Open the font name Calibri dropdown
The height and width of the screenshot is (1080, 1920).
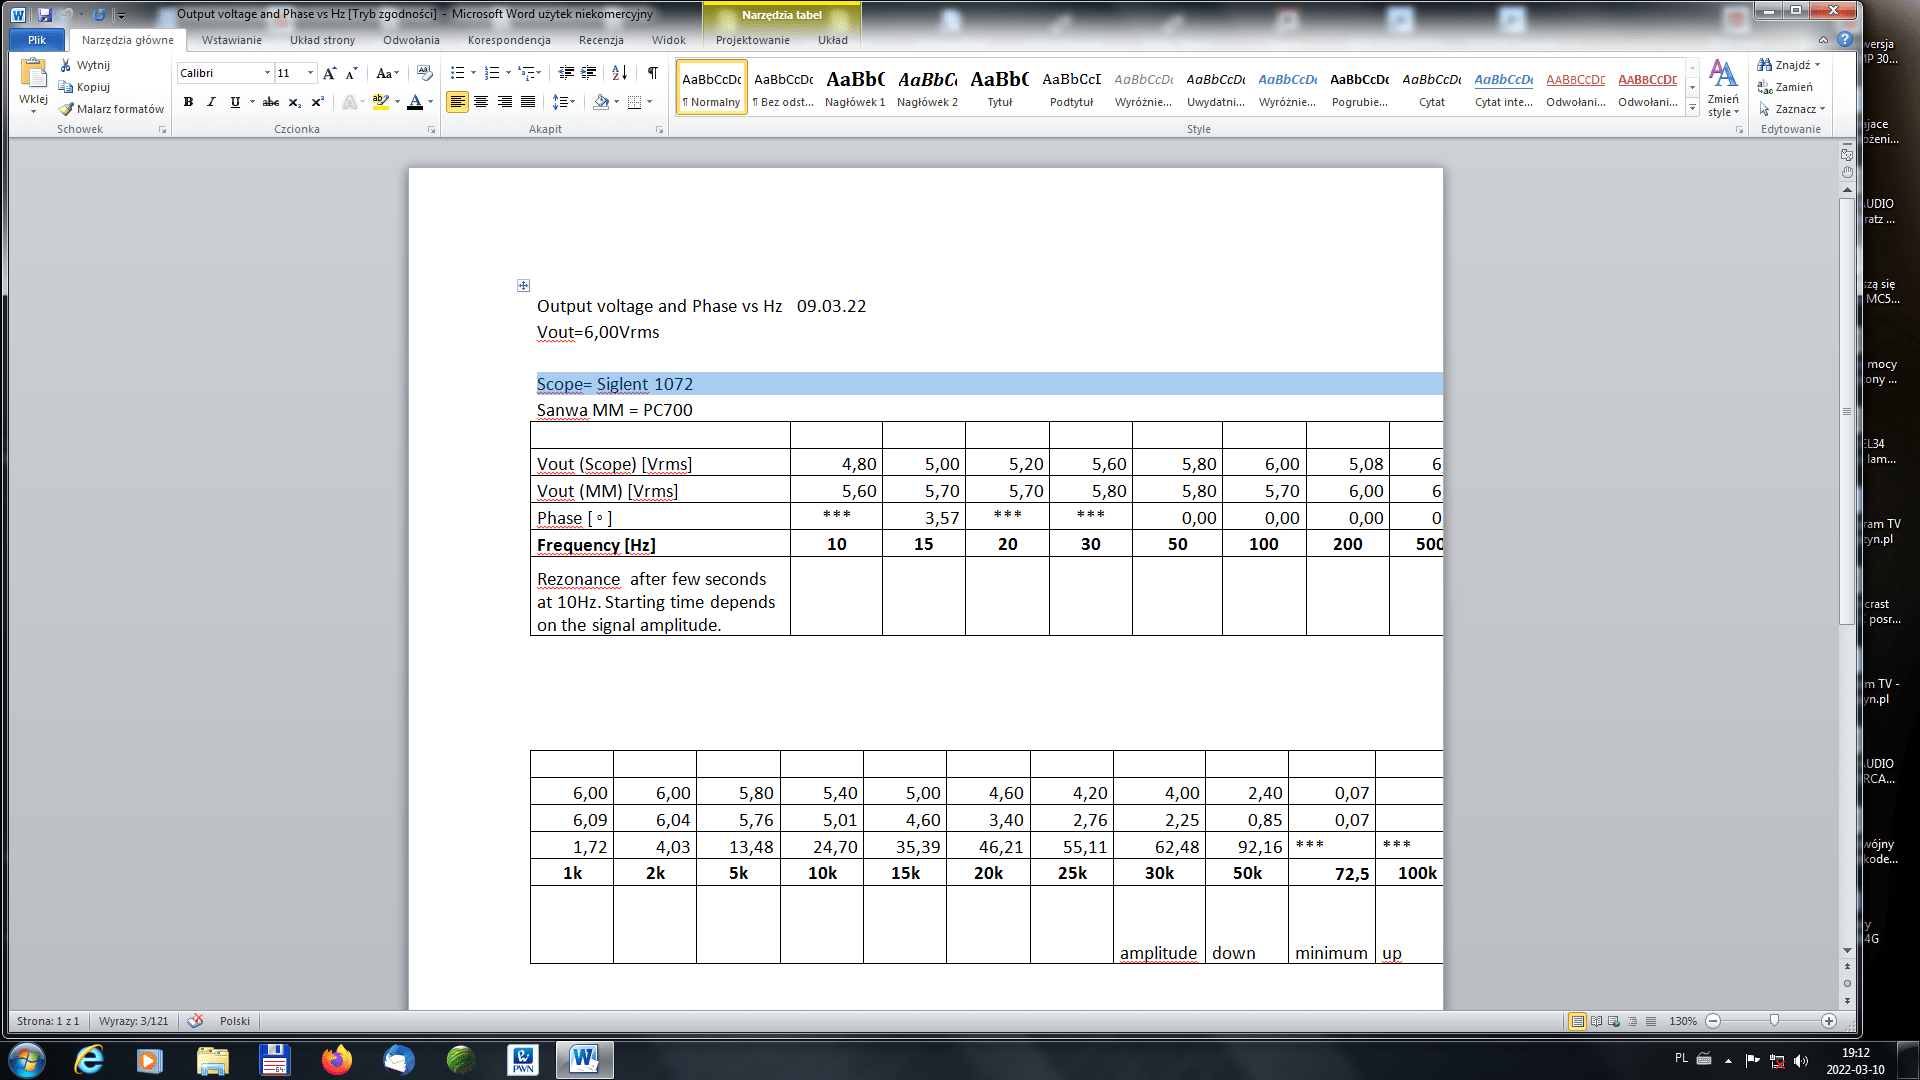267,73
